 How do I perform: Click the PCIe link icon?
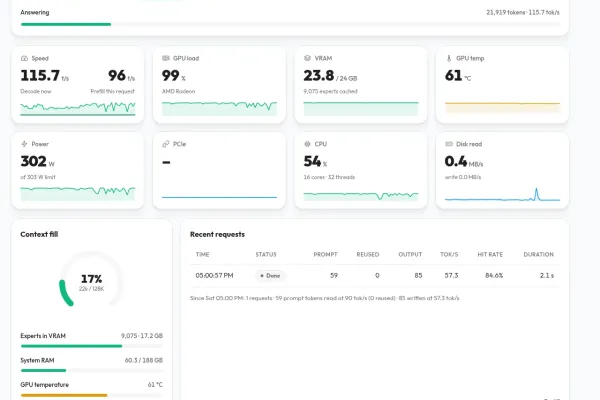pos(166,144)
